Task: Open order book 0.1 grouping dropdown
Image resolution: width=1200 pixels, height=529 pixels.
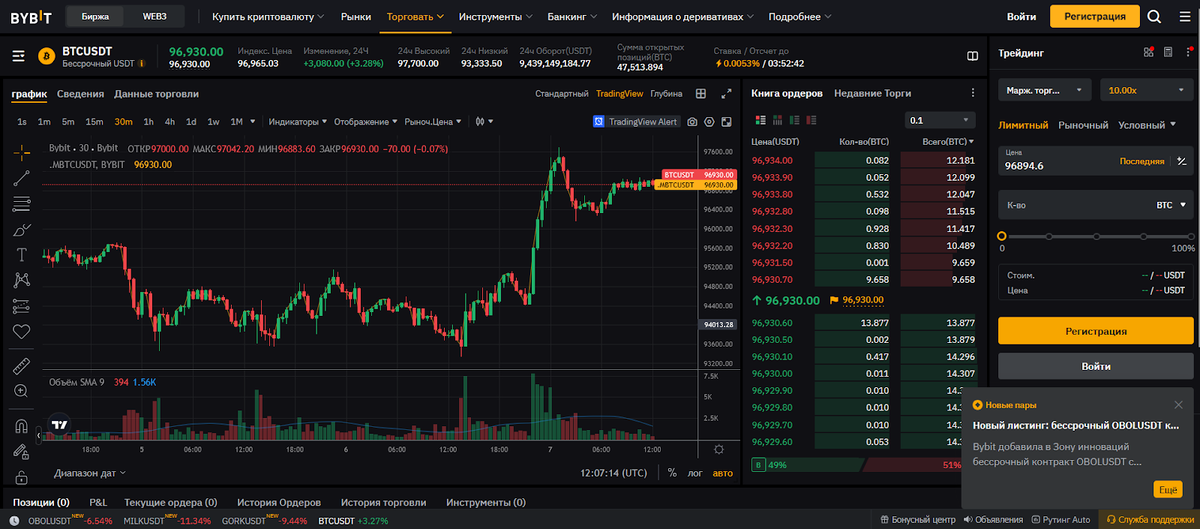Action: pos(939,120)
